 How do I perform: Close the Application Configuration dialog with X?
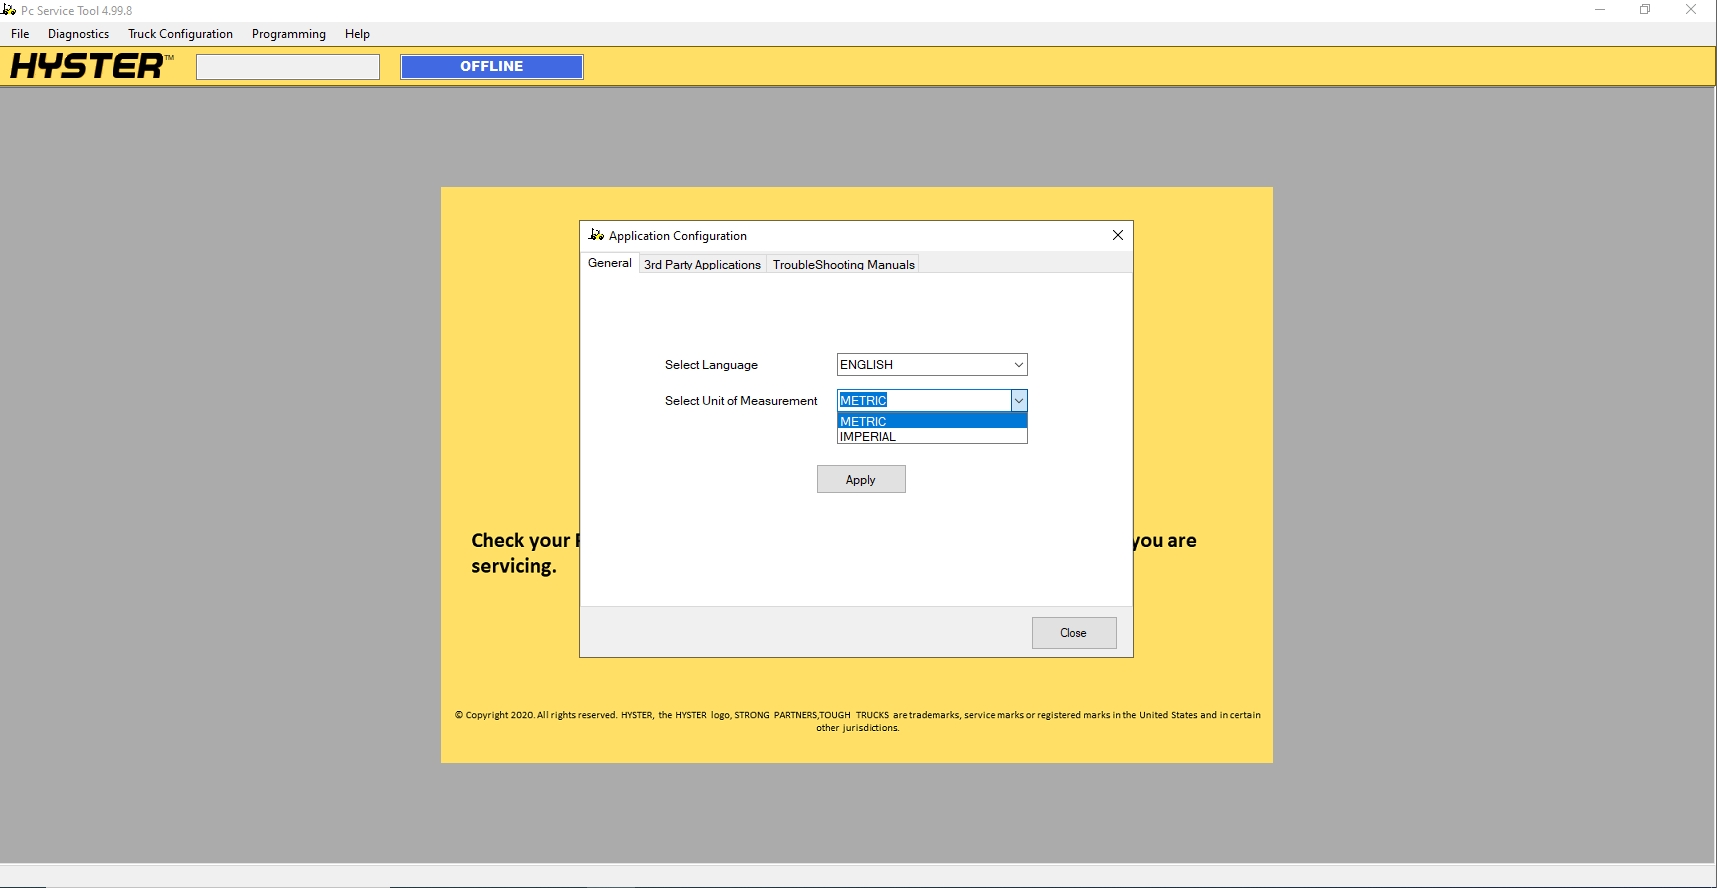coord(1118,235)
